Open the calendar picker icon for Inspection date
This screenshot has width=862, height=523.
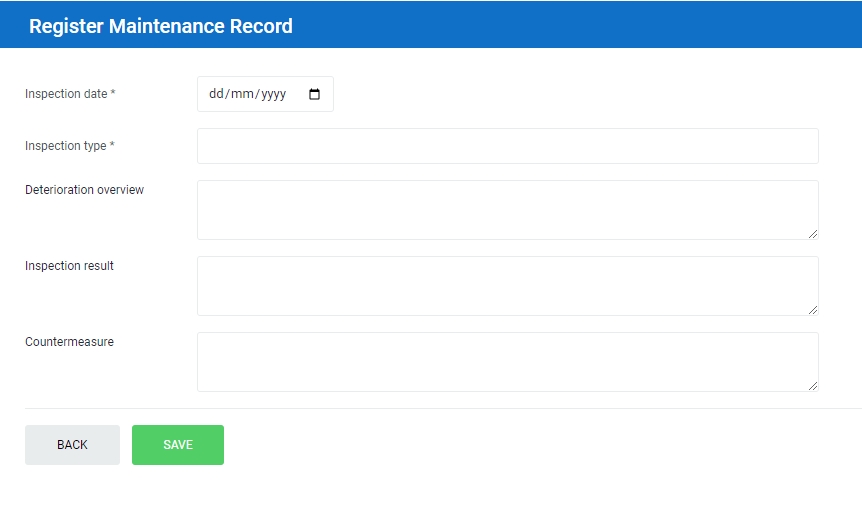pos(314,94)
